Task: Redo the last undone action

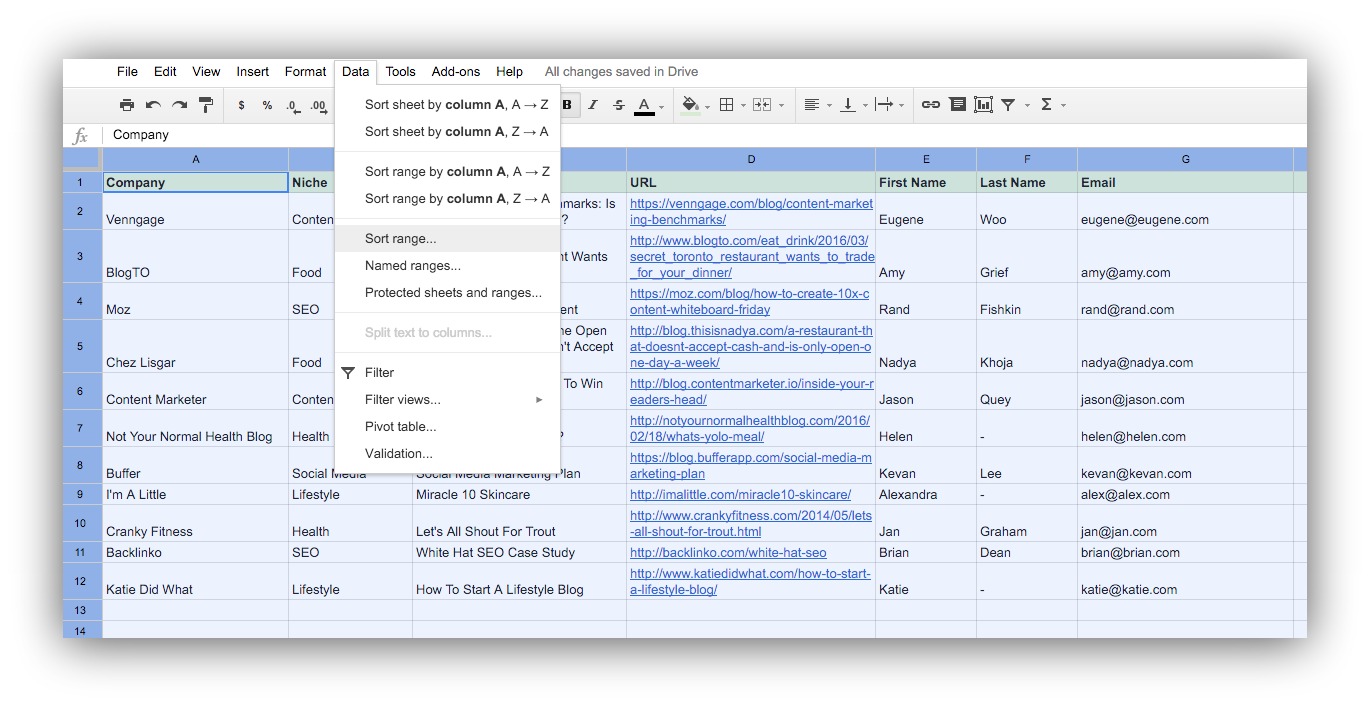Action: click(x=179, y=105)
